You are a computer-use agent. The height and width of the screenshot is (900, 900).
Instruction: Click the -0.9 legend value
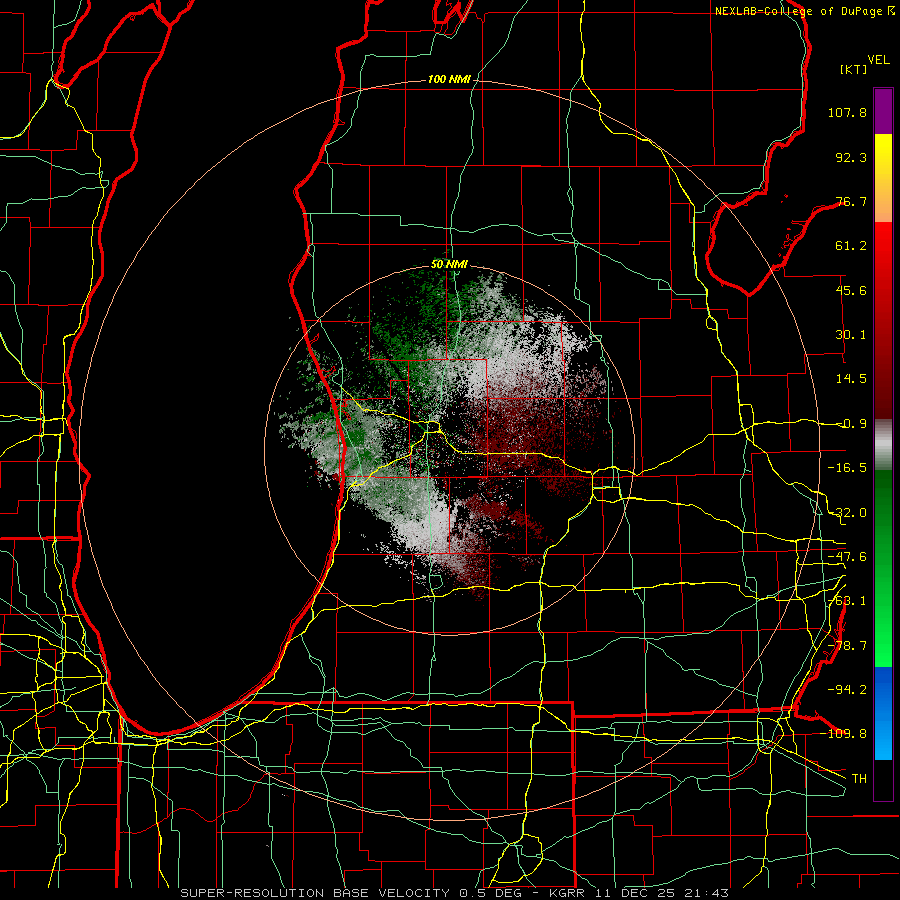click(851, 424)
